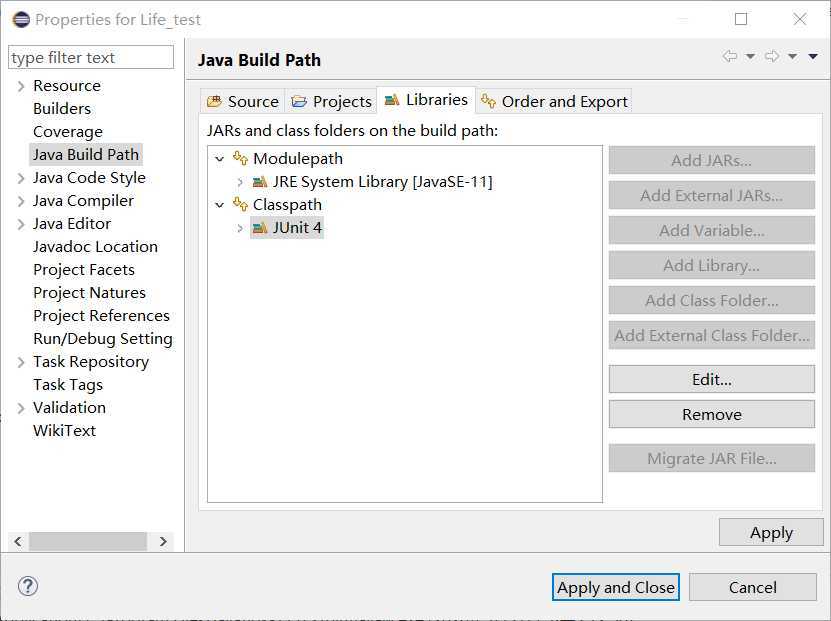This screenshot has height=621, width=831.
Task: Click the help question mark icon
Action: pos(28,587)
